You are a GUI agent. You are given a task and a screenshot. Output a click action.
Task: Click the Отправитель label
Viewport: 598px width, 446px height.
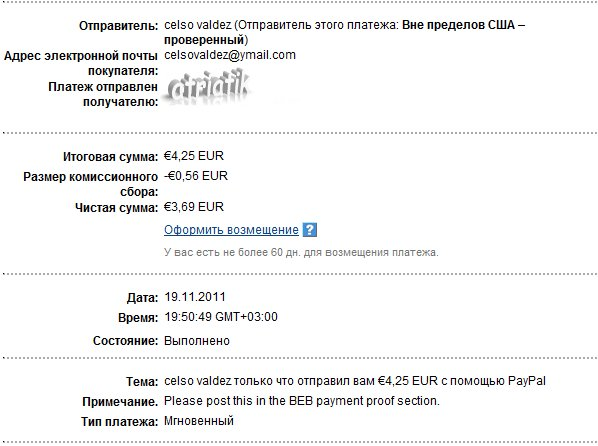click(119, 26)
